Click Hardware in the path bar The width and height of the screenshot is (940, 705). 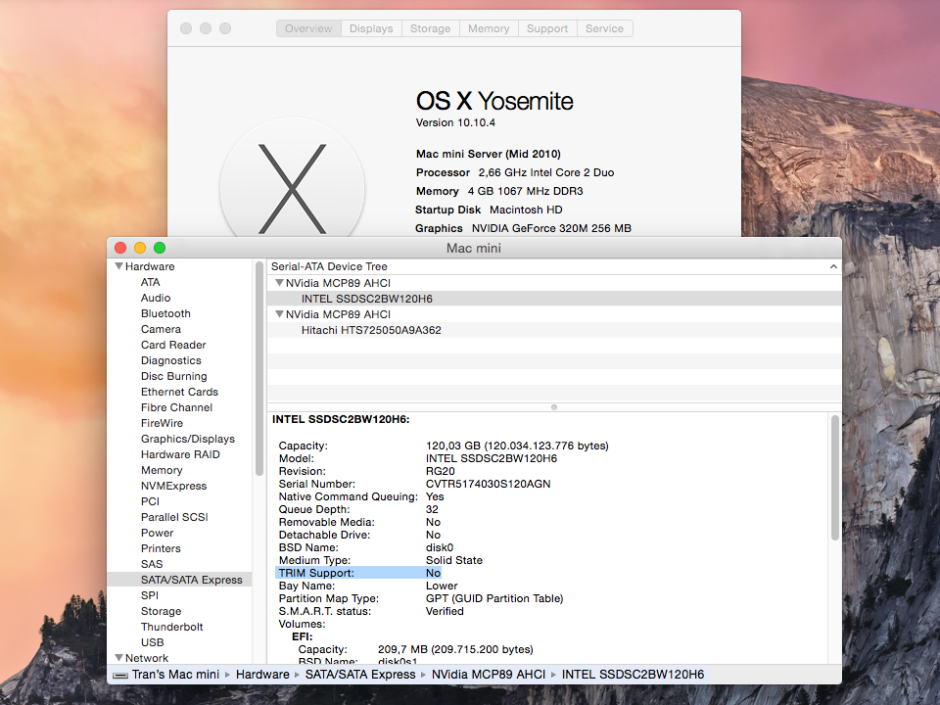263,674
